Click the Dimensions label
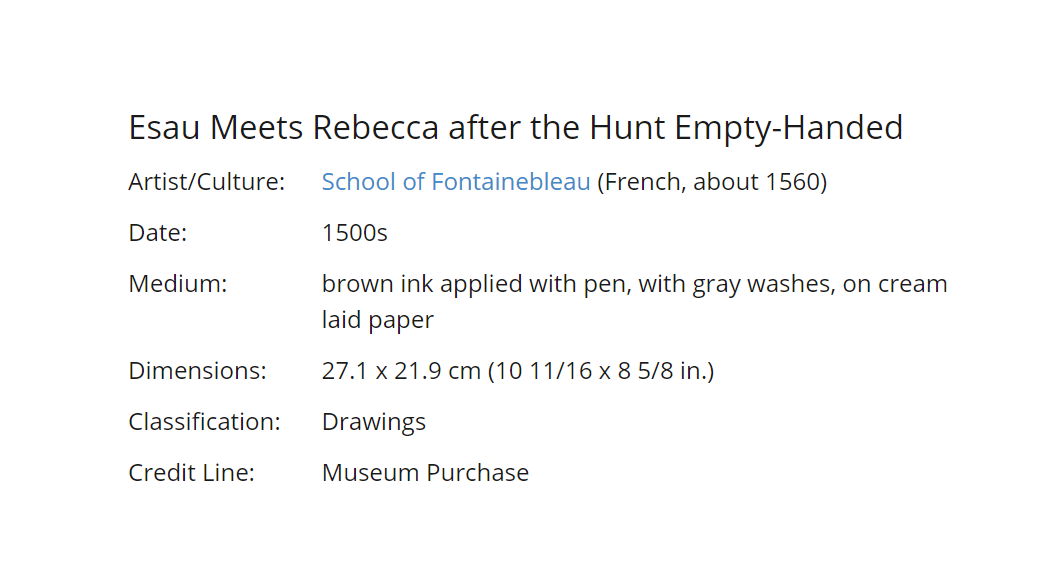The height and width of the screenshot is (569, 1051). point(197,371)
